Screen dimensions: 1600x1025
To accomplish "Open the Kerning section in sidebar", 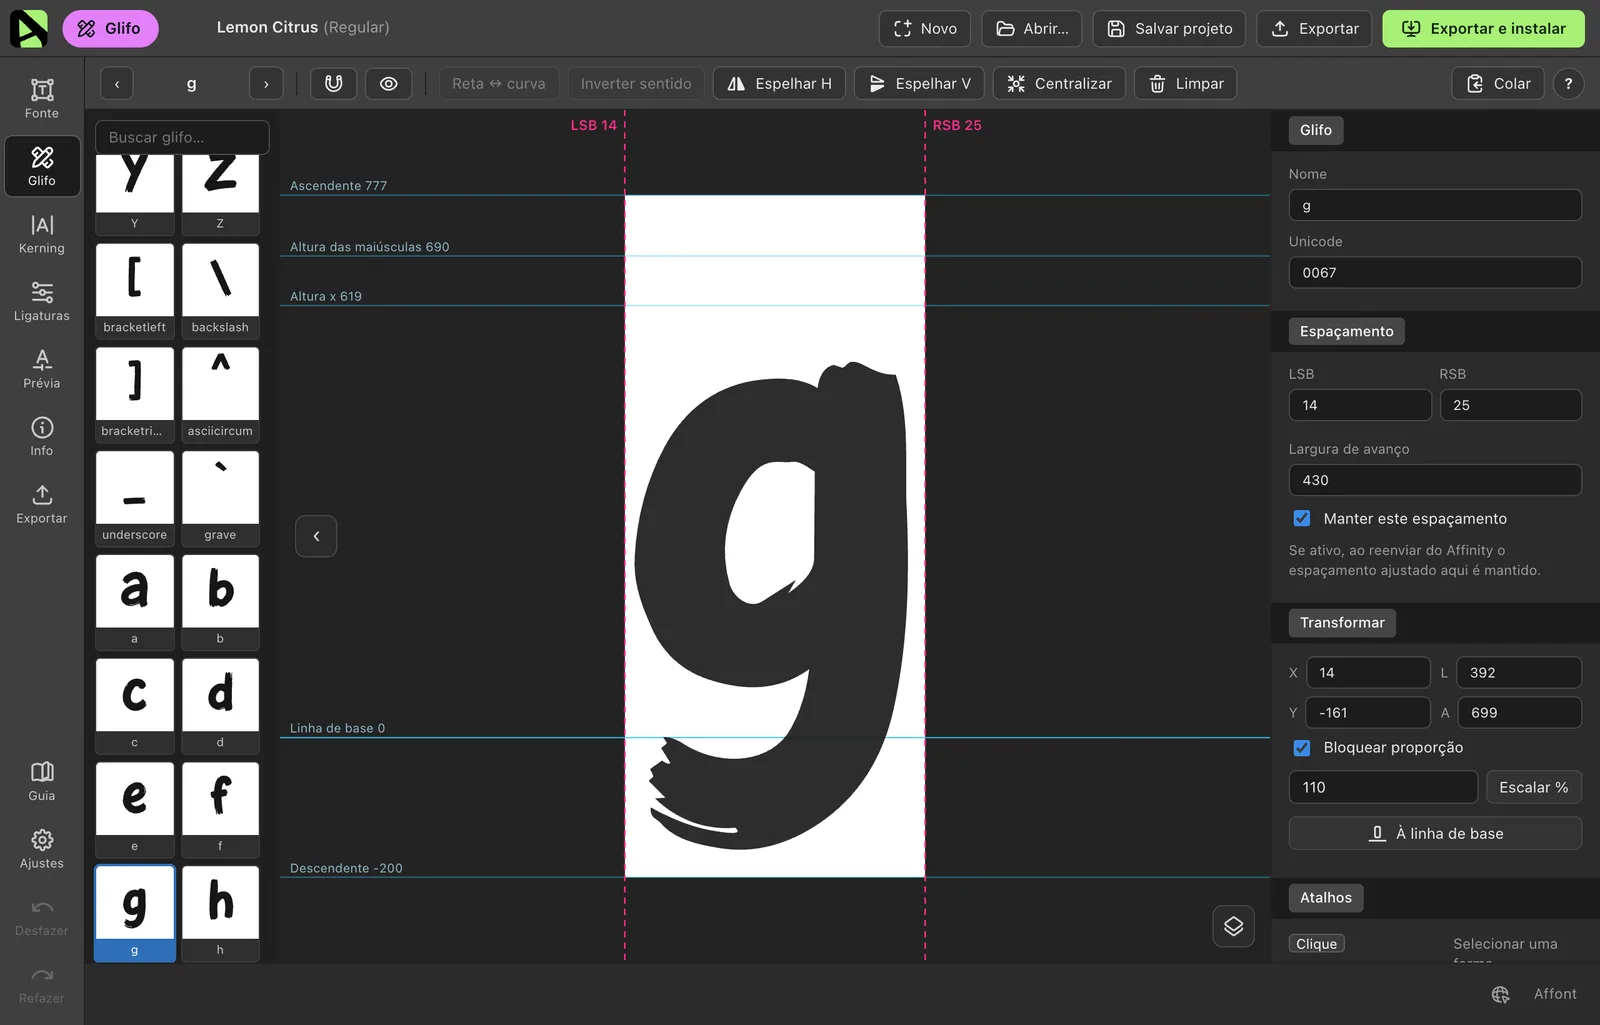I will [x=42, y=233].
